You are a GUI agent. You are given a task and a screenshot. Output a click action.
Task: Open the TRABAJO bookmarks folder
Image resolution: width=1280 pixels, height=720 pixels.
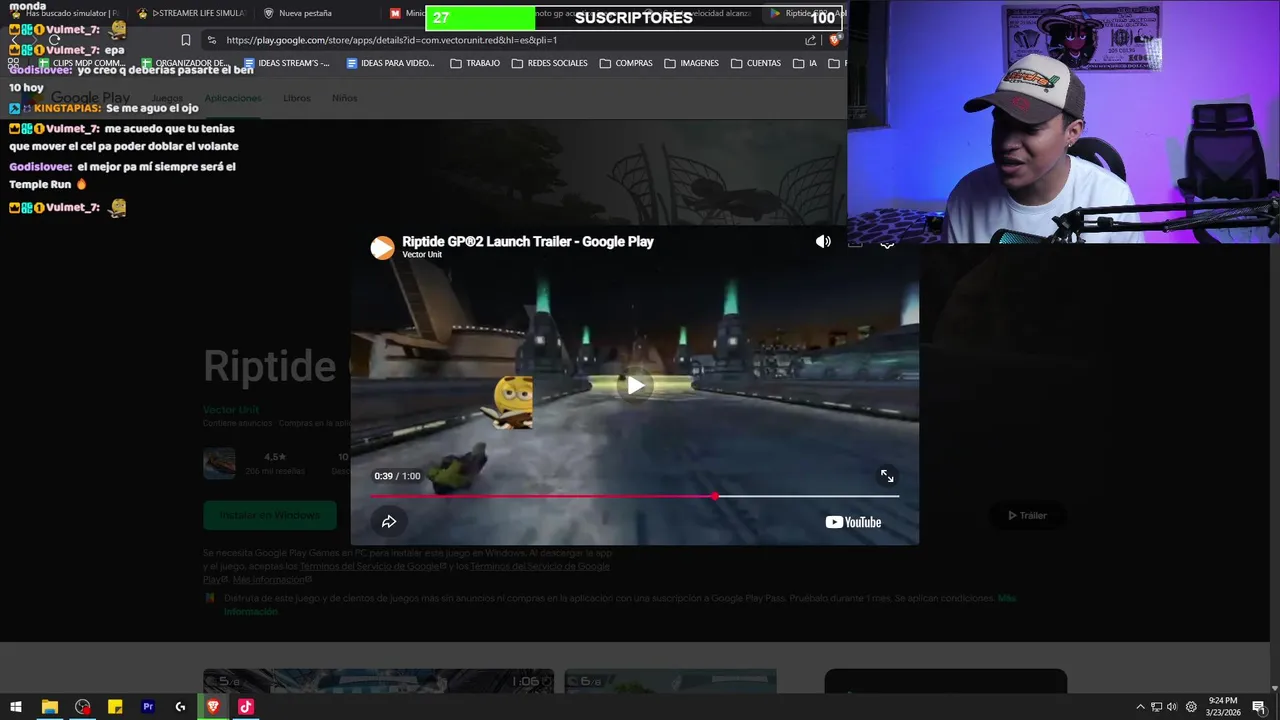475,63
